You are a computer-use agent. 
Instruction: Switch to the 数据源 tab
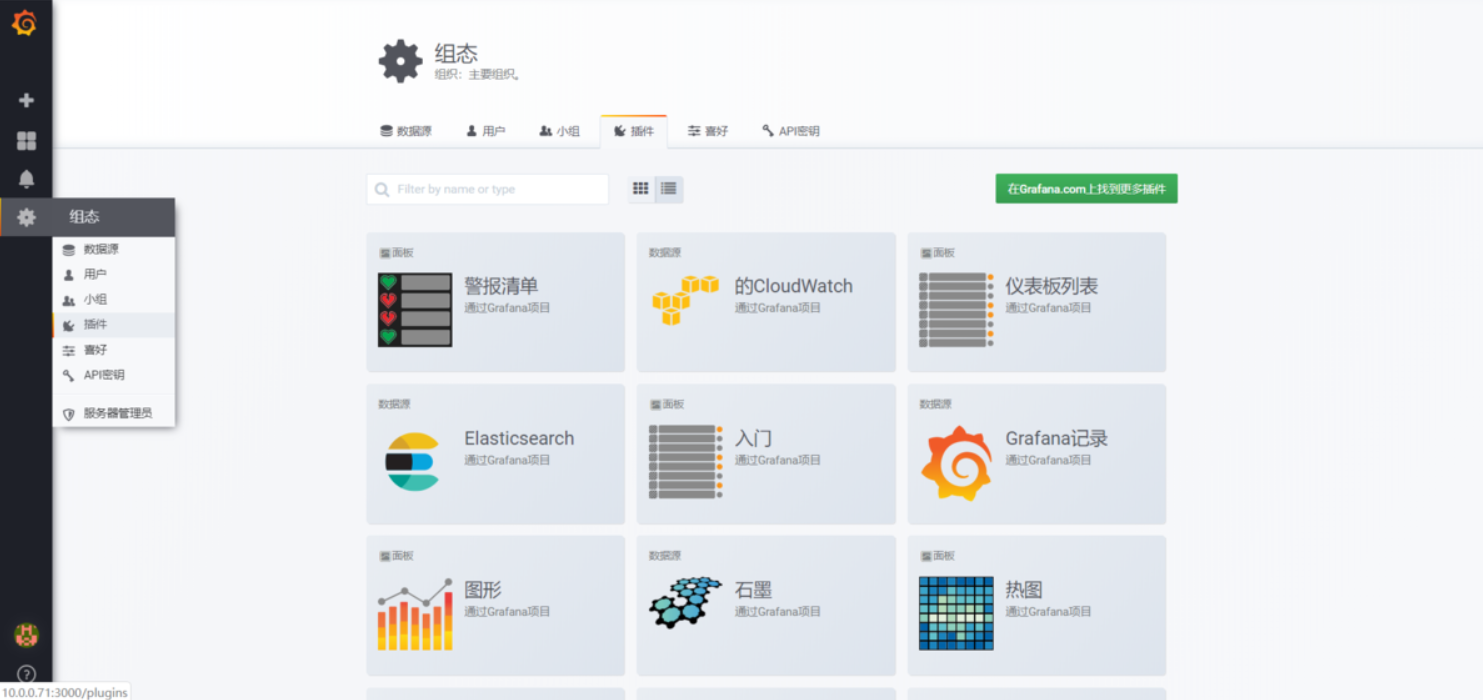point(406,131)
